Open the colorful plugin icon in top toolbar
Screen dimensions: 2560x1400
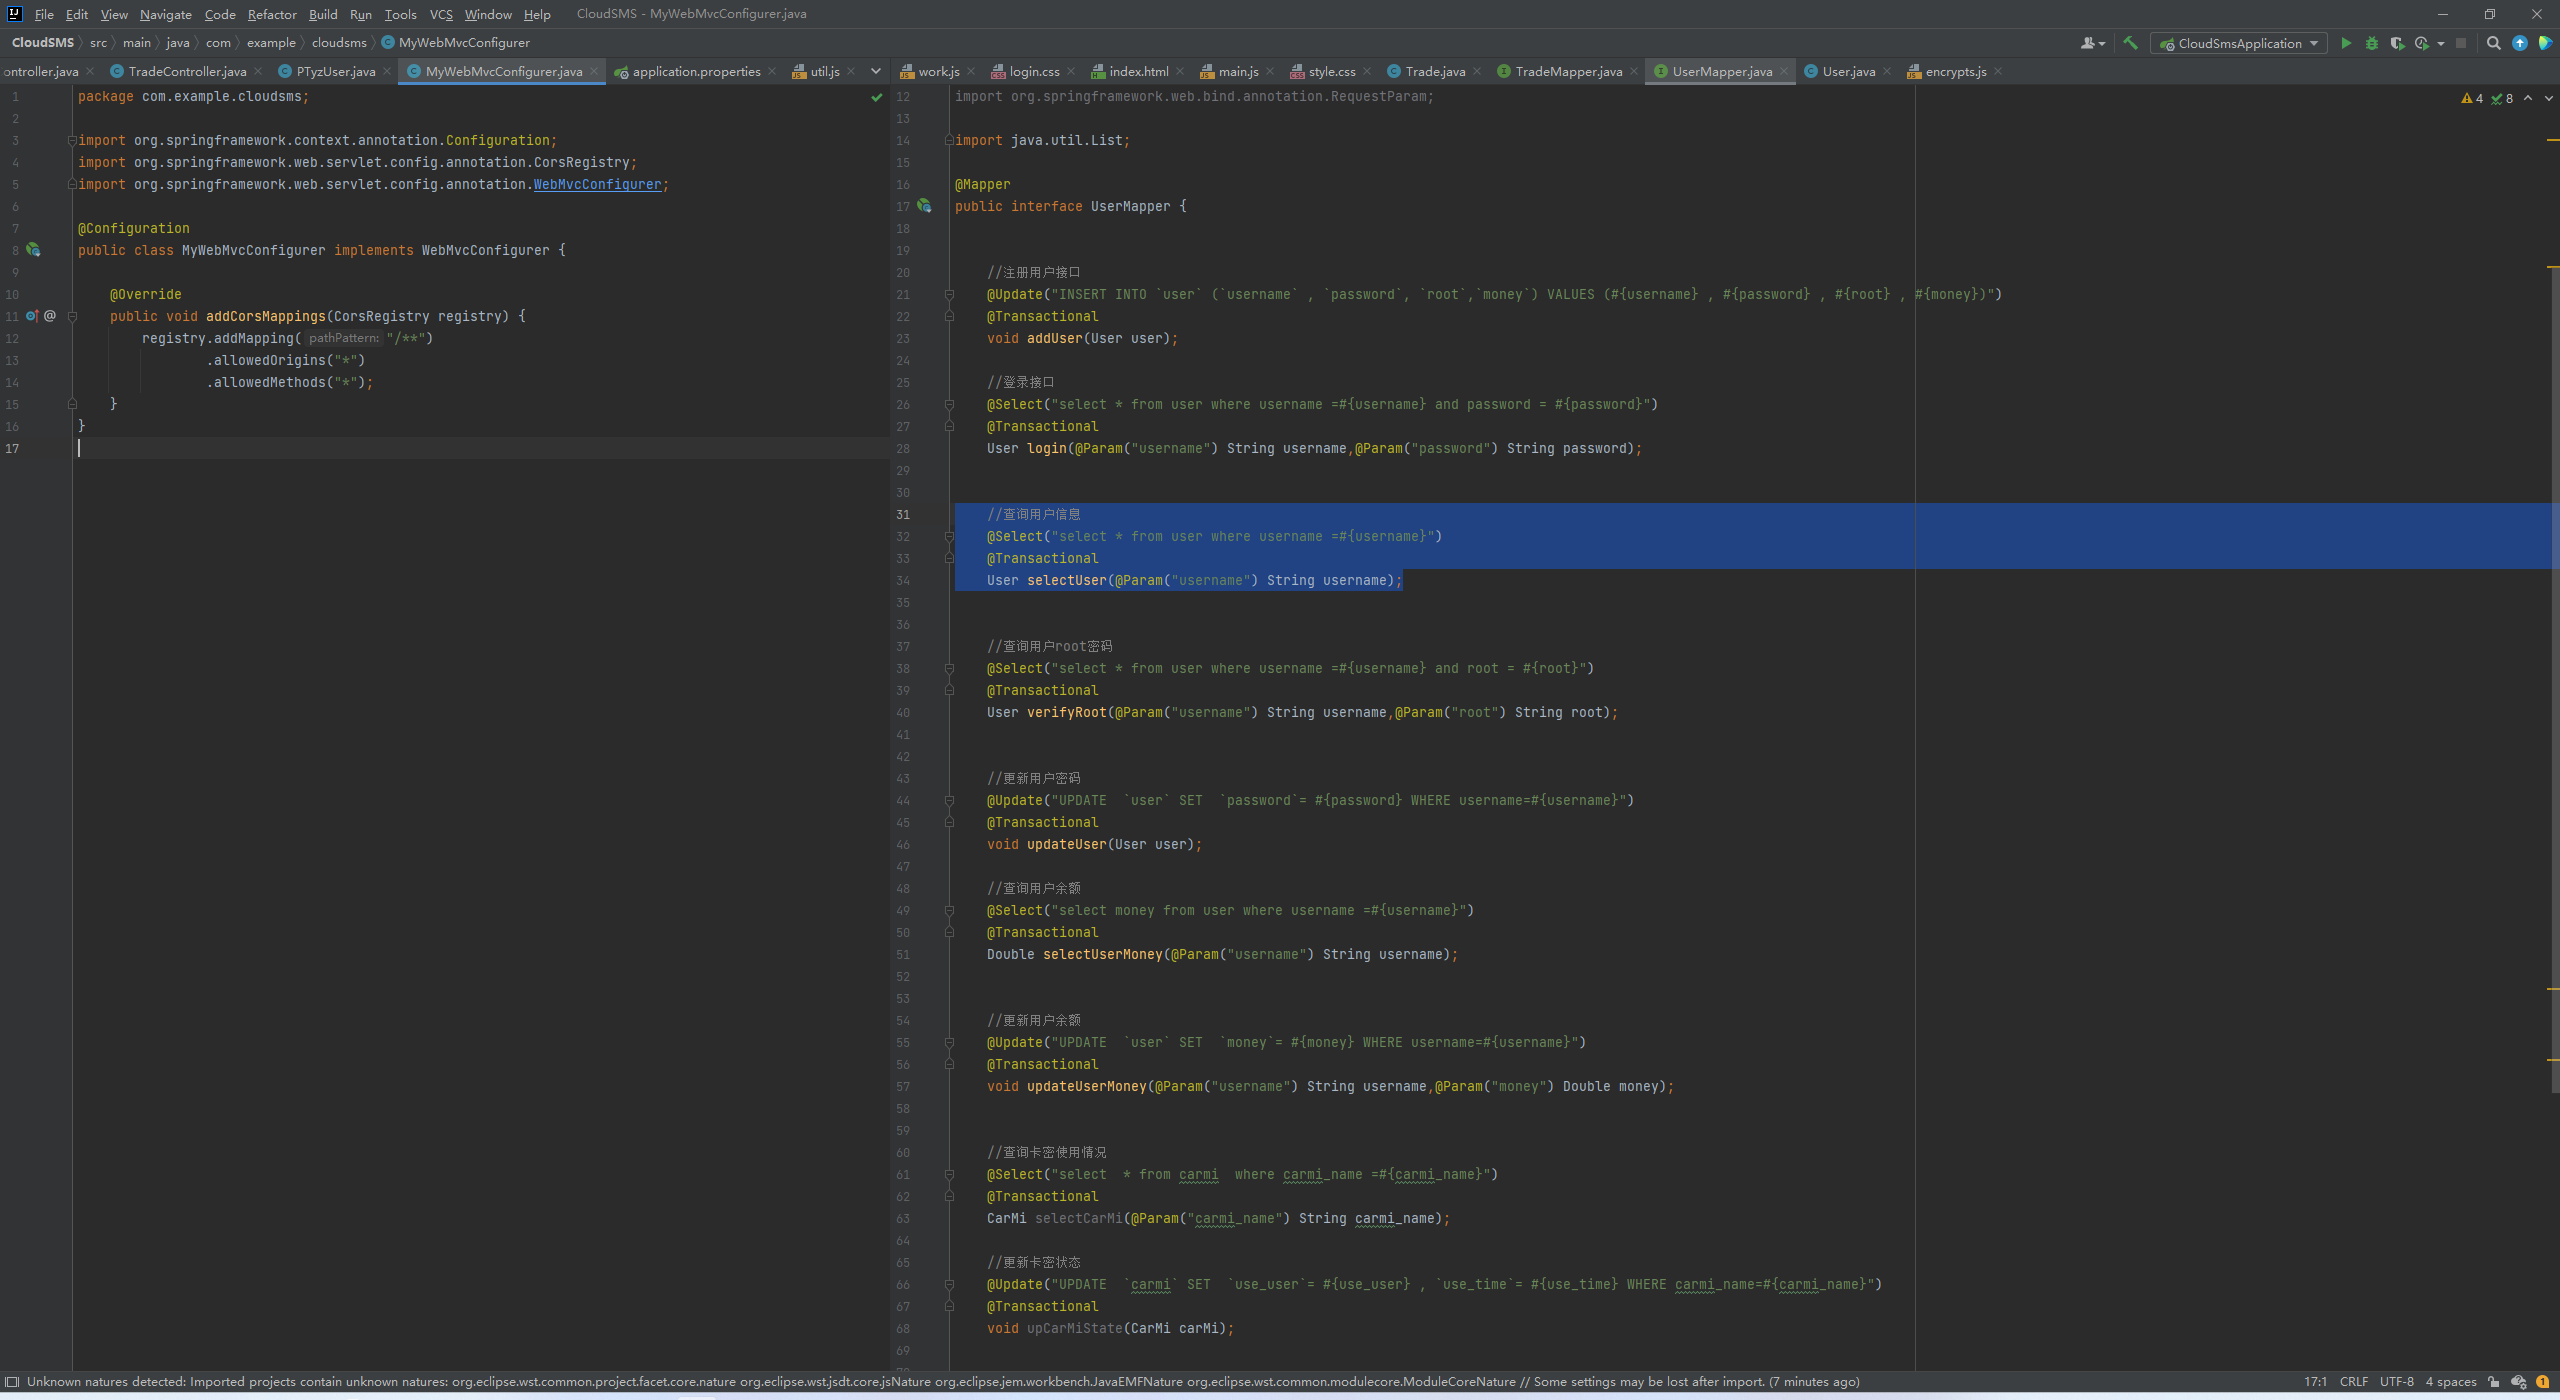[x=2545, y=43]
